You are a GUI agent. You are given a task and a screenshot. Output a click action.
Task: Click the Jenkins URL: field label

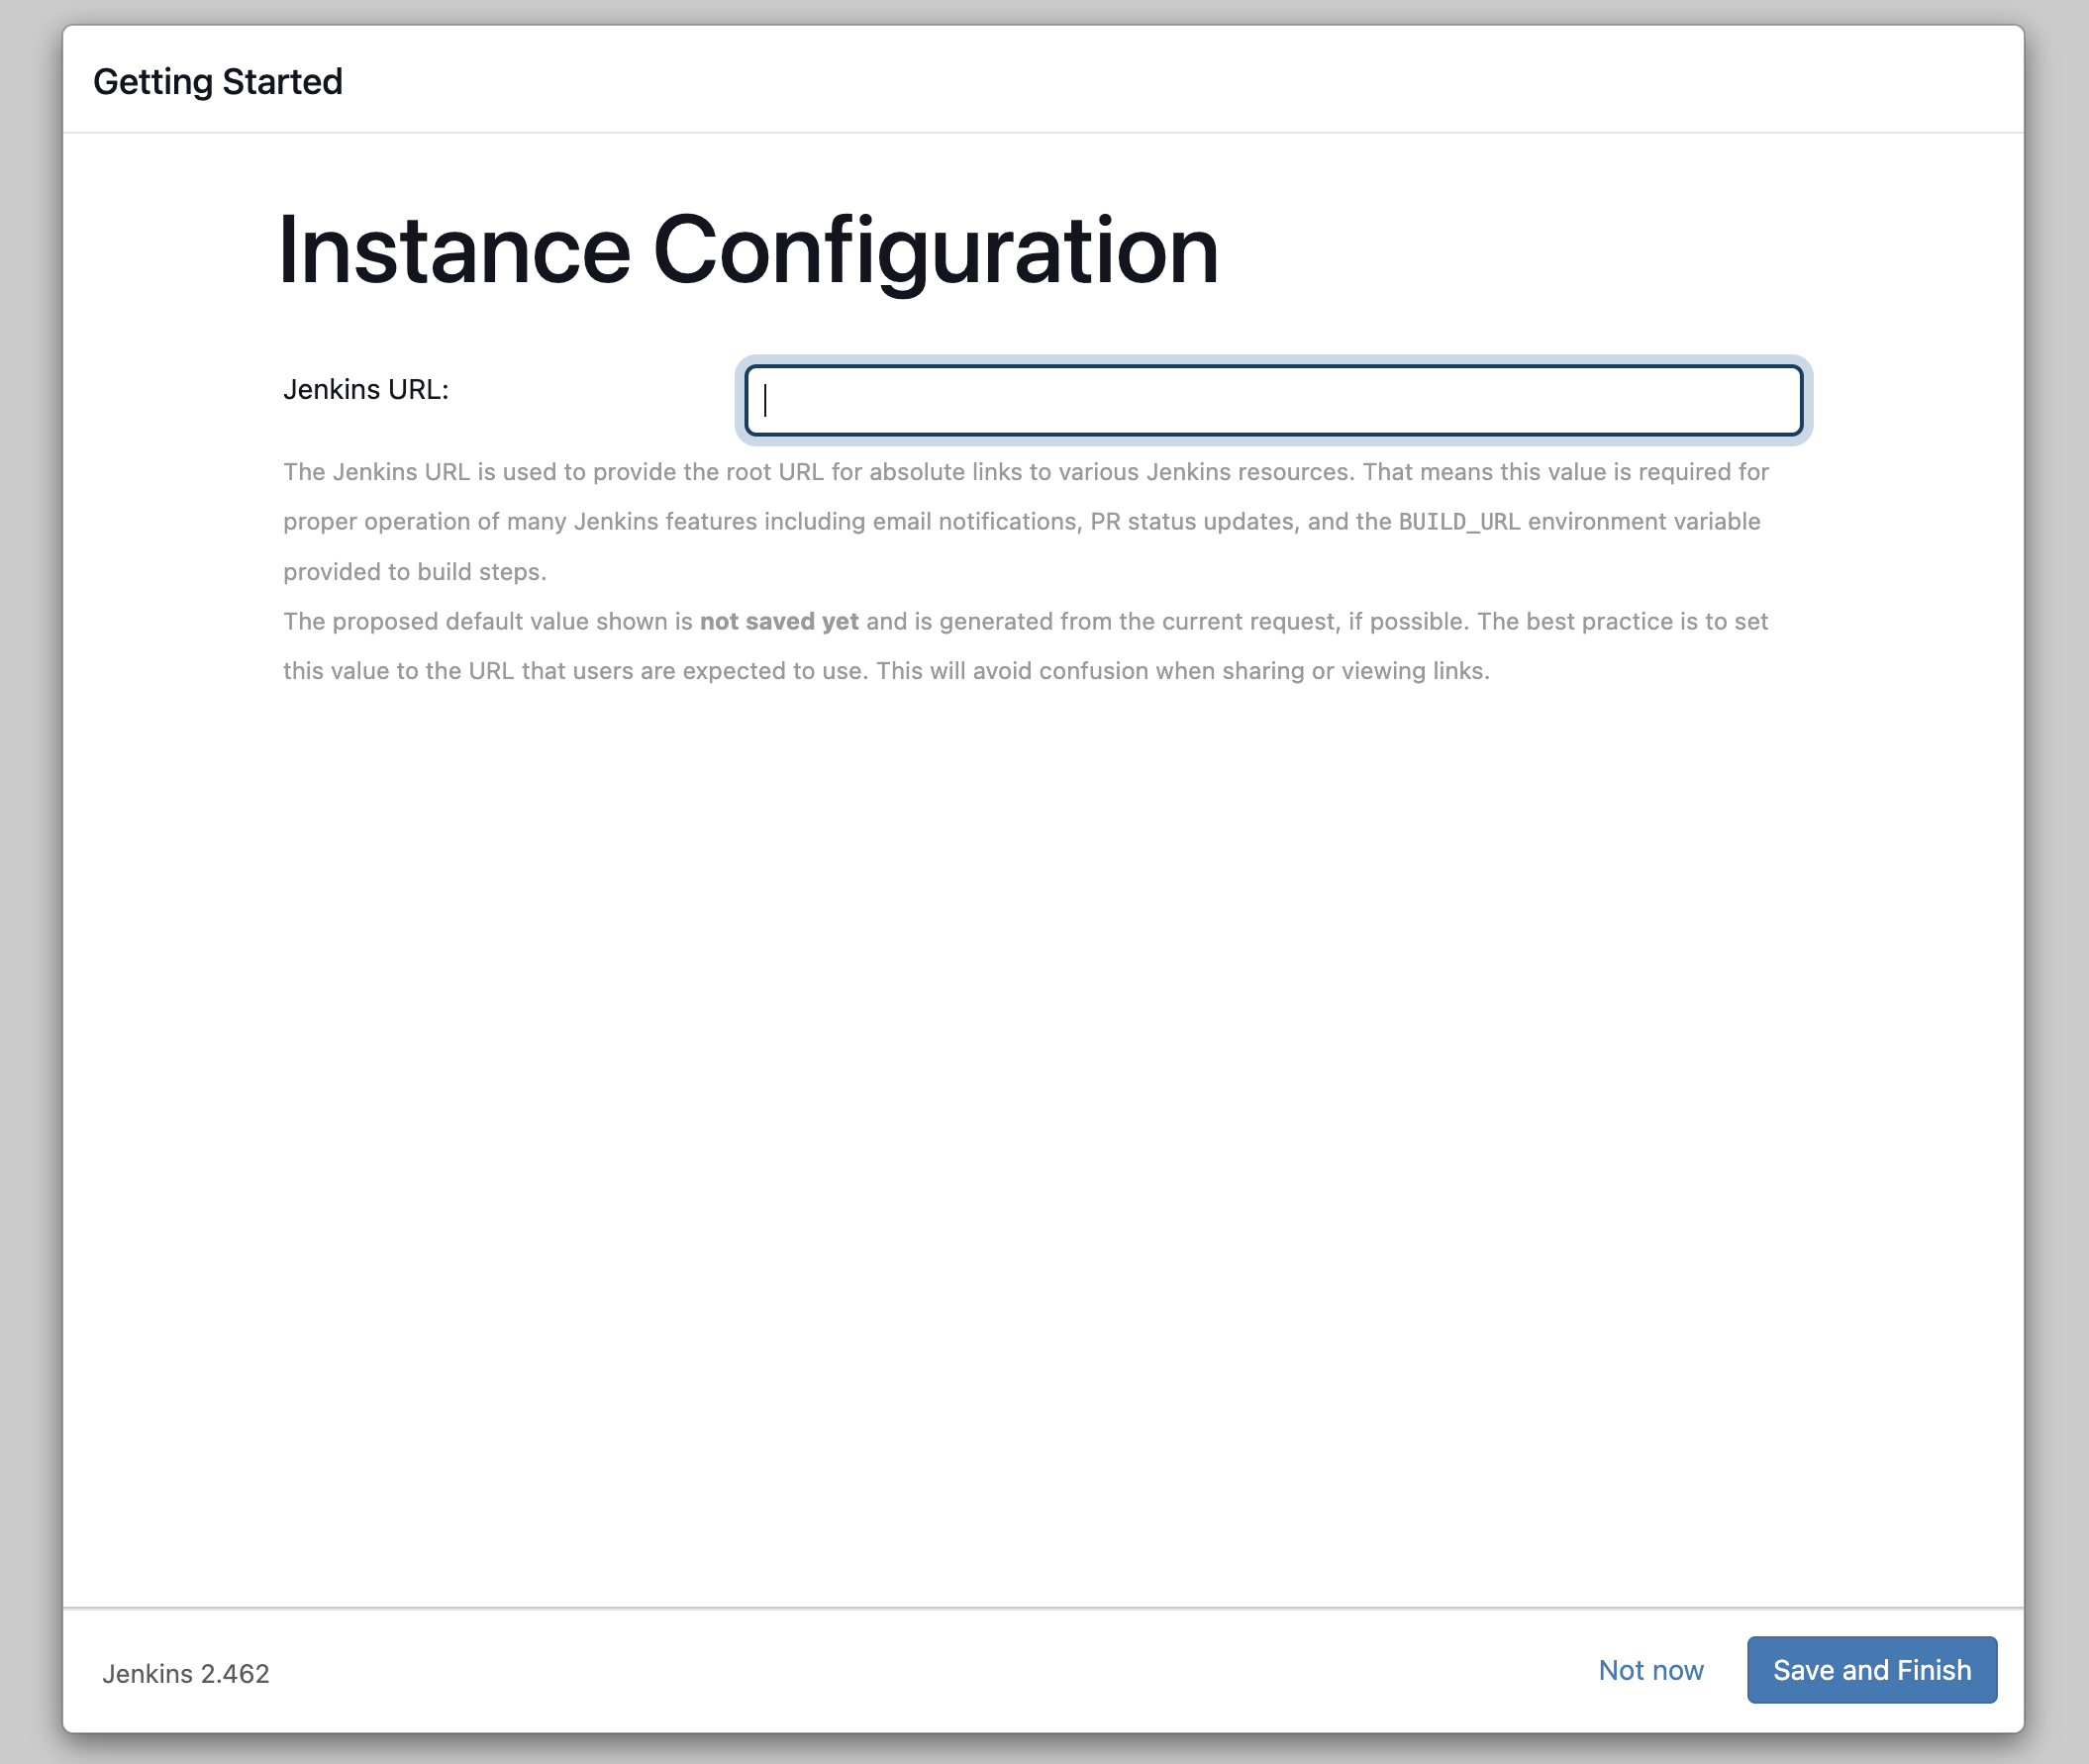click(x=366, y=390)
